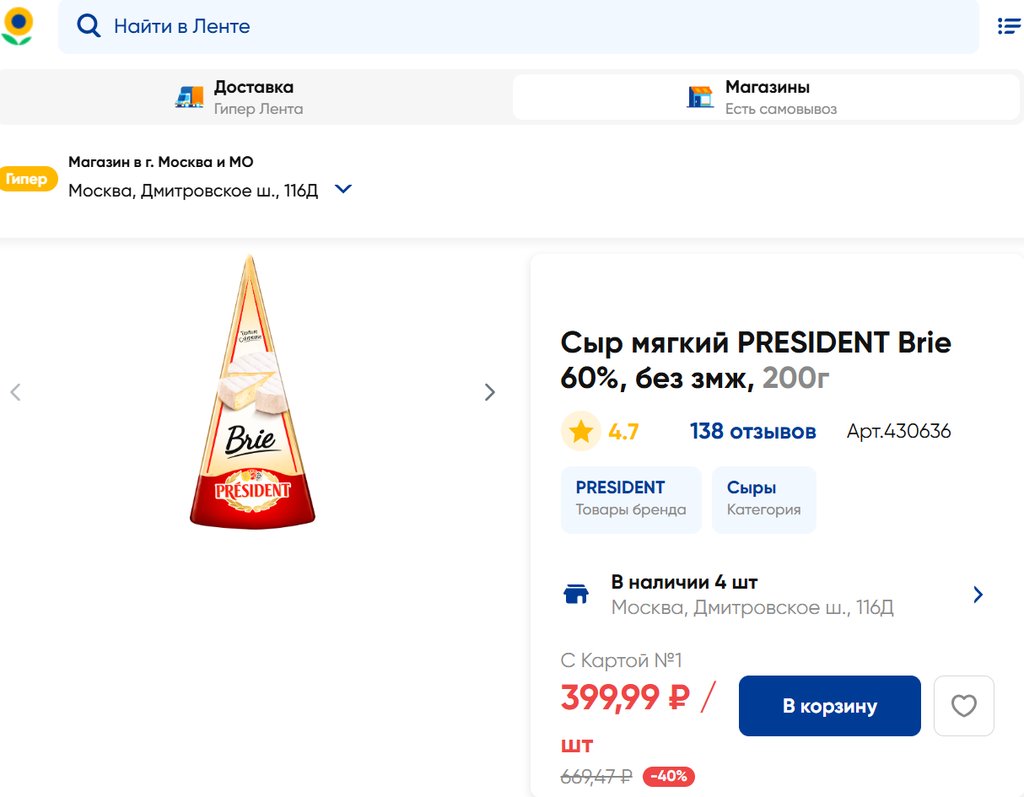Click the delivery truck icon
1024x797 pixels.
point(189,97)
